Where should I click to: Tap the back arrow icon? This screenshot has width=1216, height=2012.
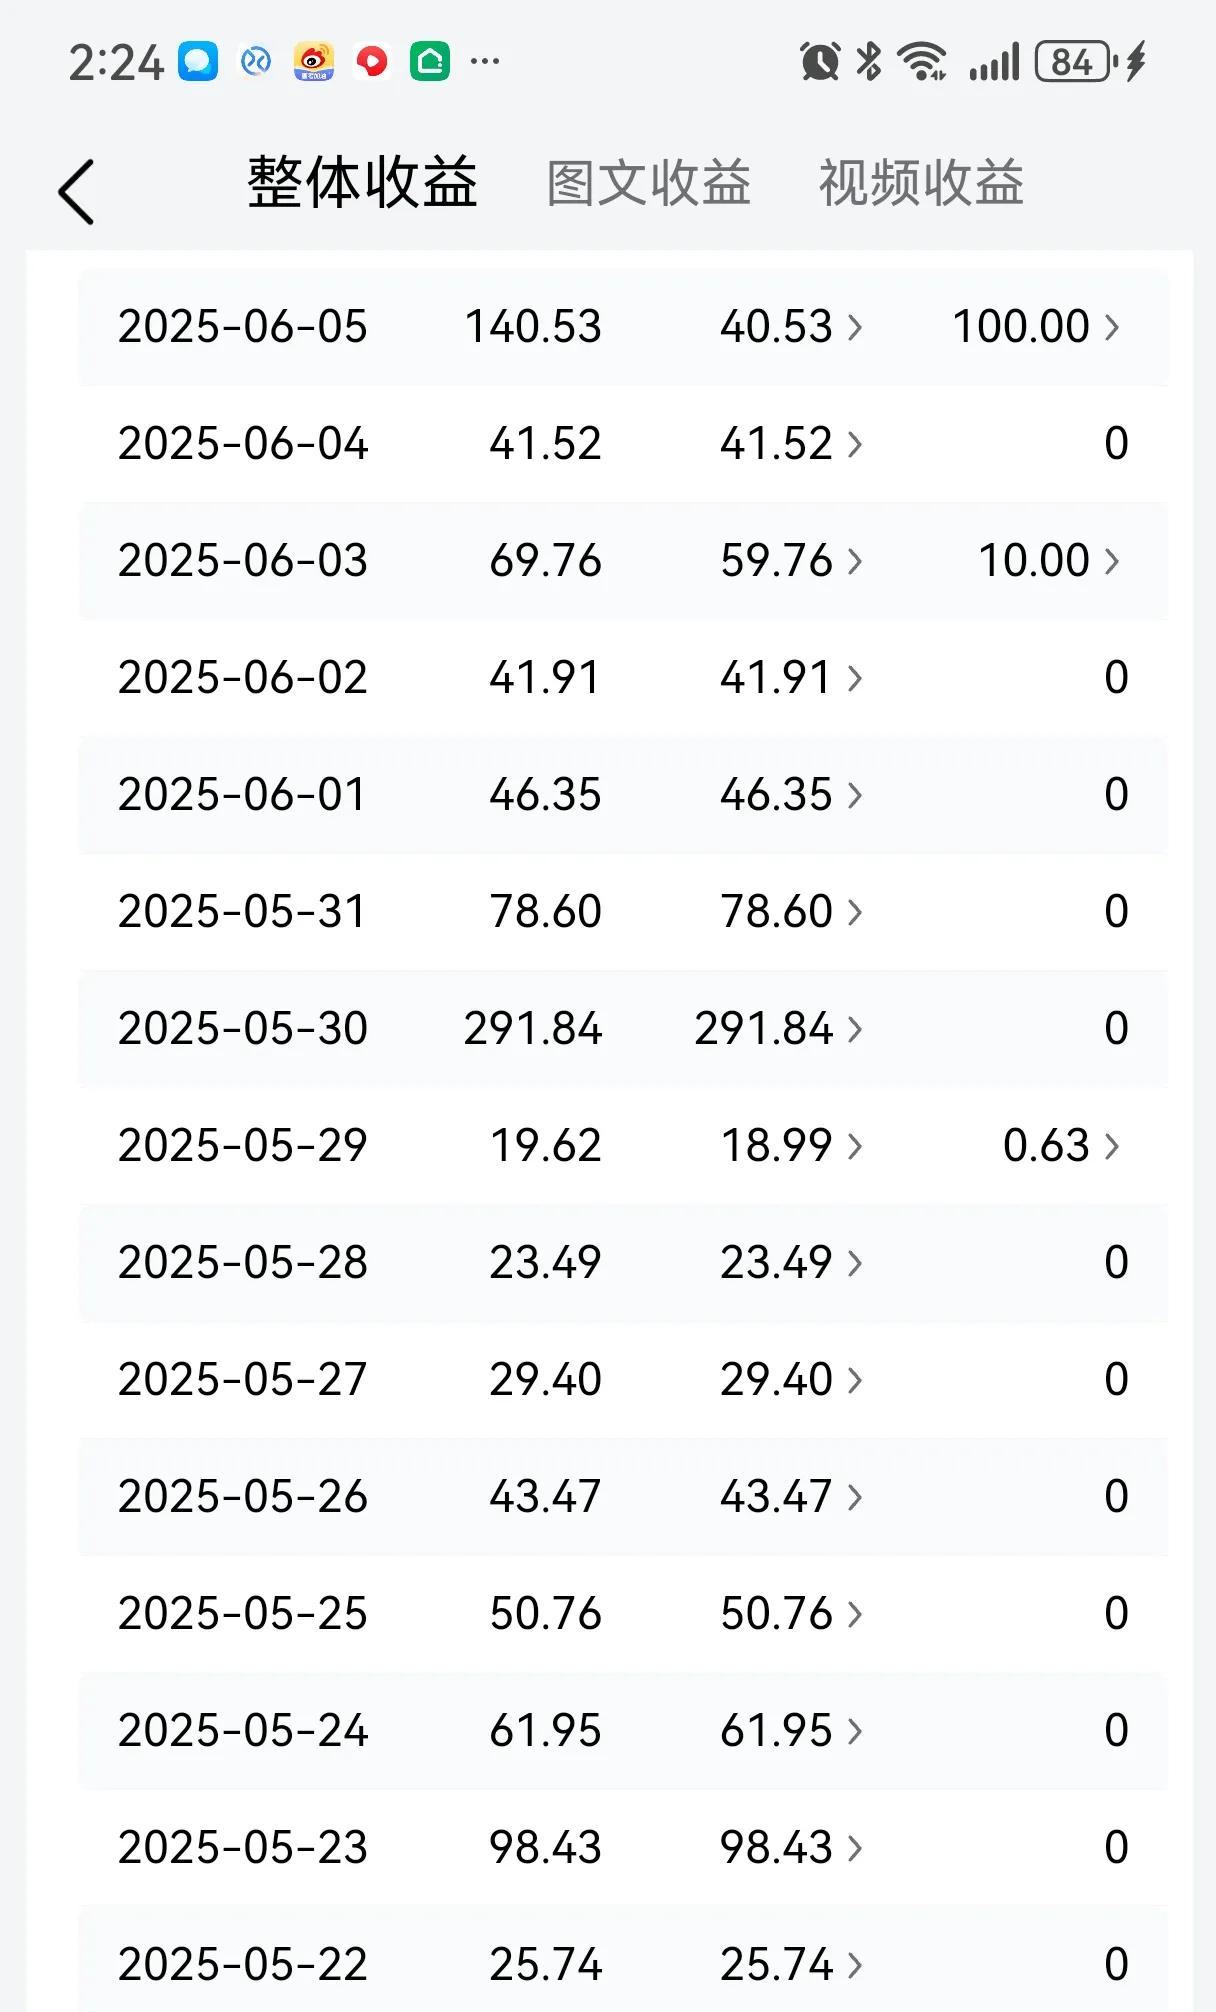[x=76, y=192]
